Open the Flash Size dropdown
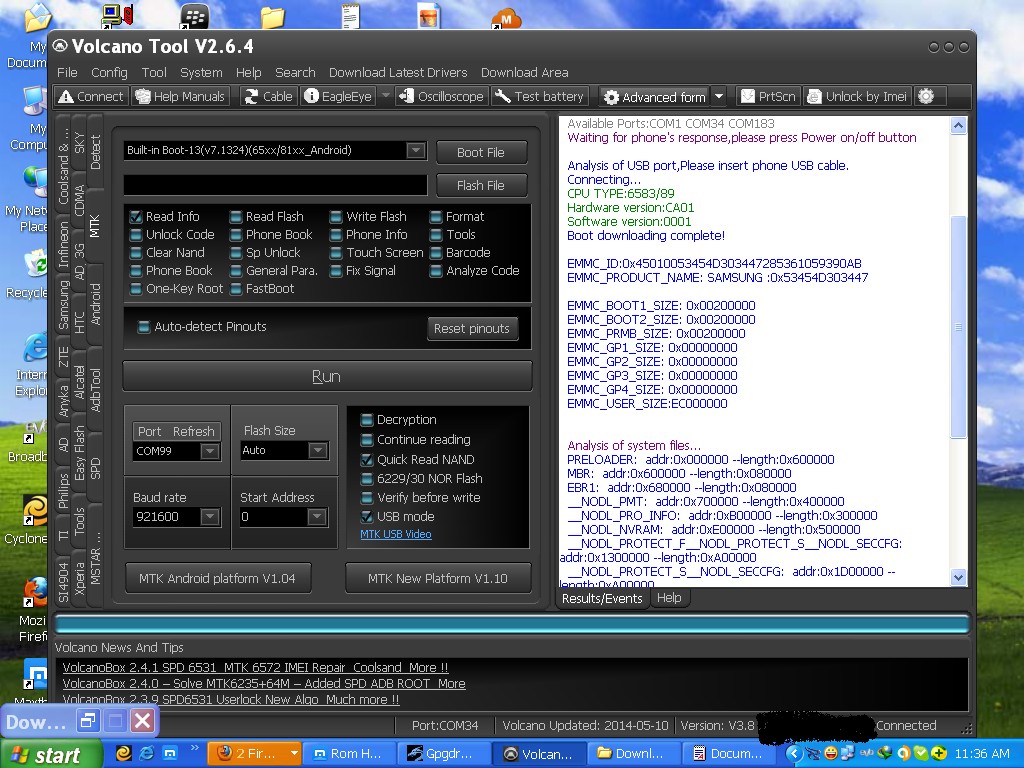 (x=317, y=451)
